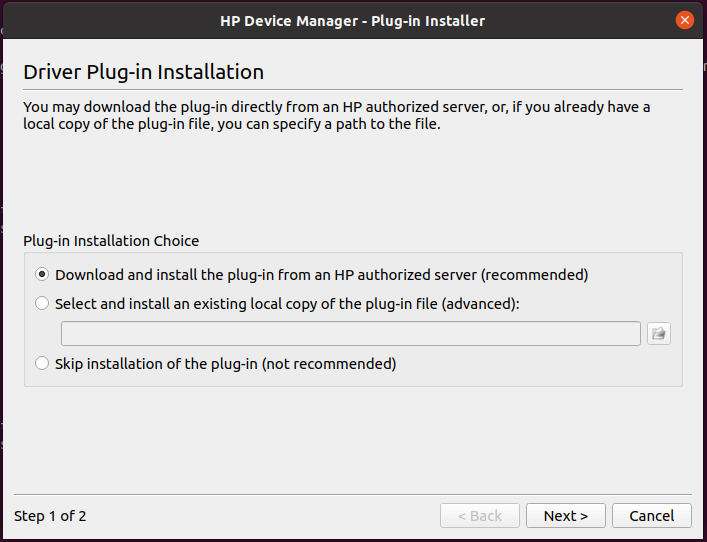707x542 pixels.
Task: Click the greyed-out < Back button
Action: [479, 516]
